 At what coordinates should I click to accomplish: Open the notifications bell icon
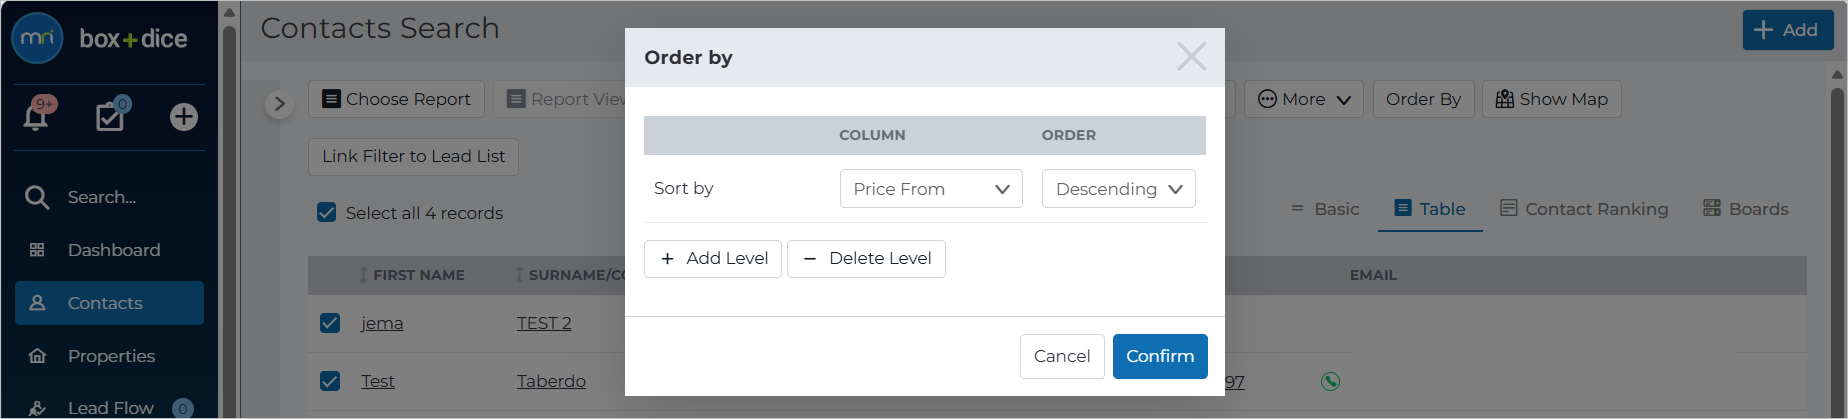point(37,116)
